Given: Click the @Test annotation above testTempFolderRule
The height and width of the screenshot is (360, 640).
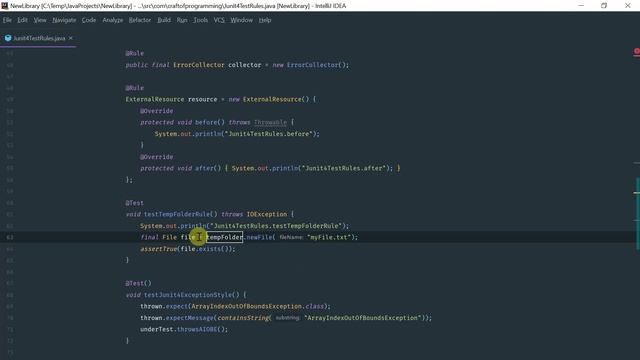Looking at the screenshot, I should tap(134, 203).
